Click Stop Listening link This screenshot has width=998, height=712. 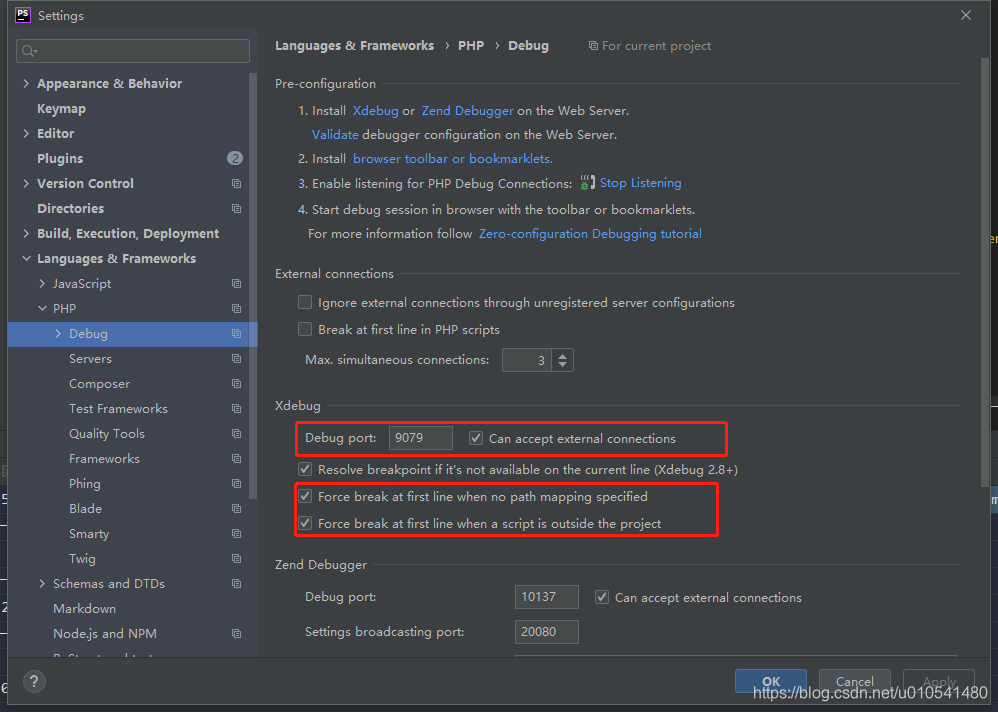click(x=640, y=183)
